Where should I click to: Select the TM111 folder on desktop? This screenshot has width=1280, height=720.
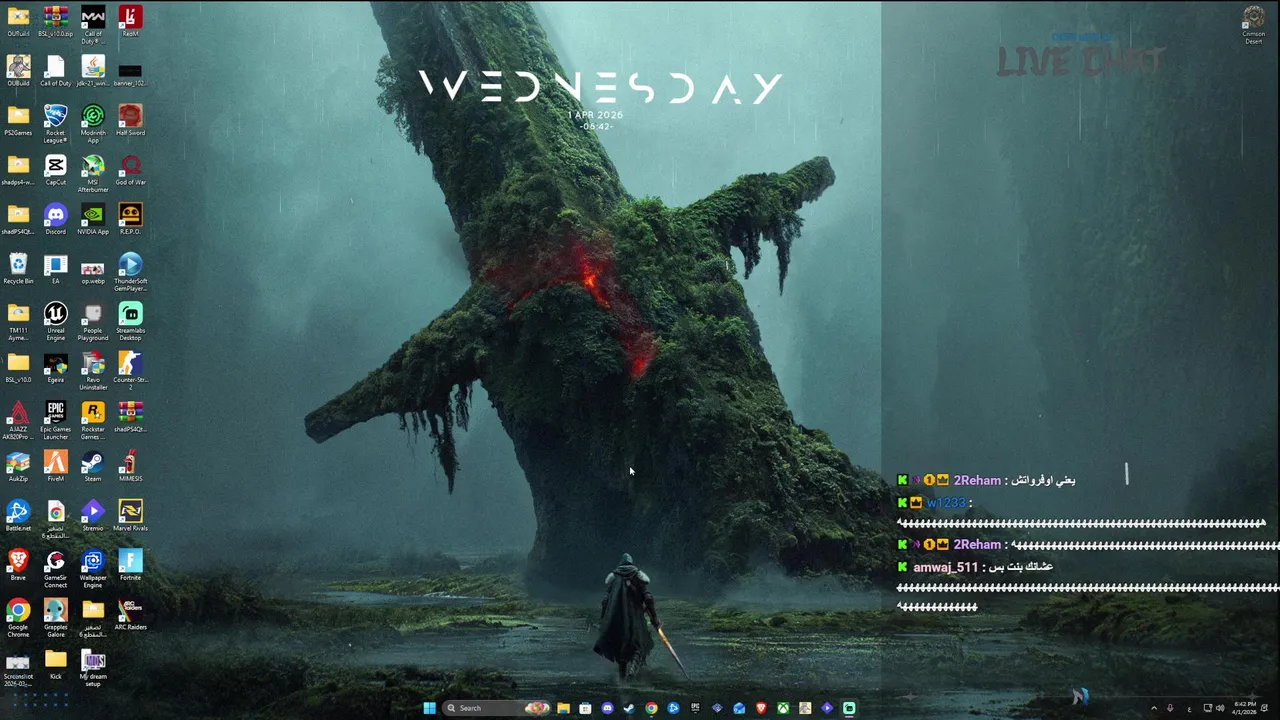(x=18, y=321)
